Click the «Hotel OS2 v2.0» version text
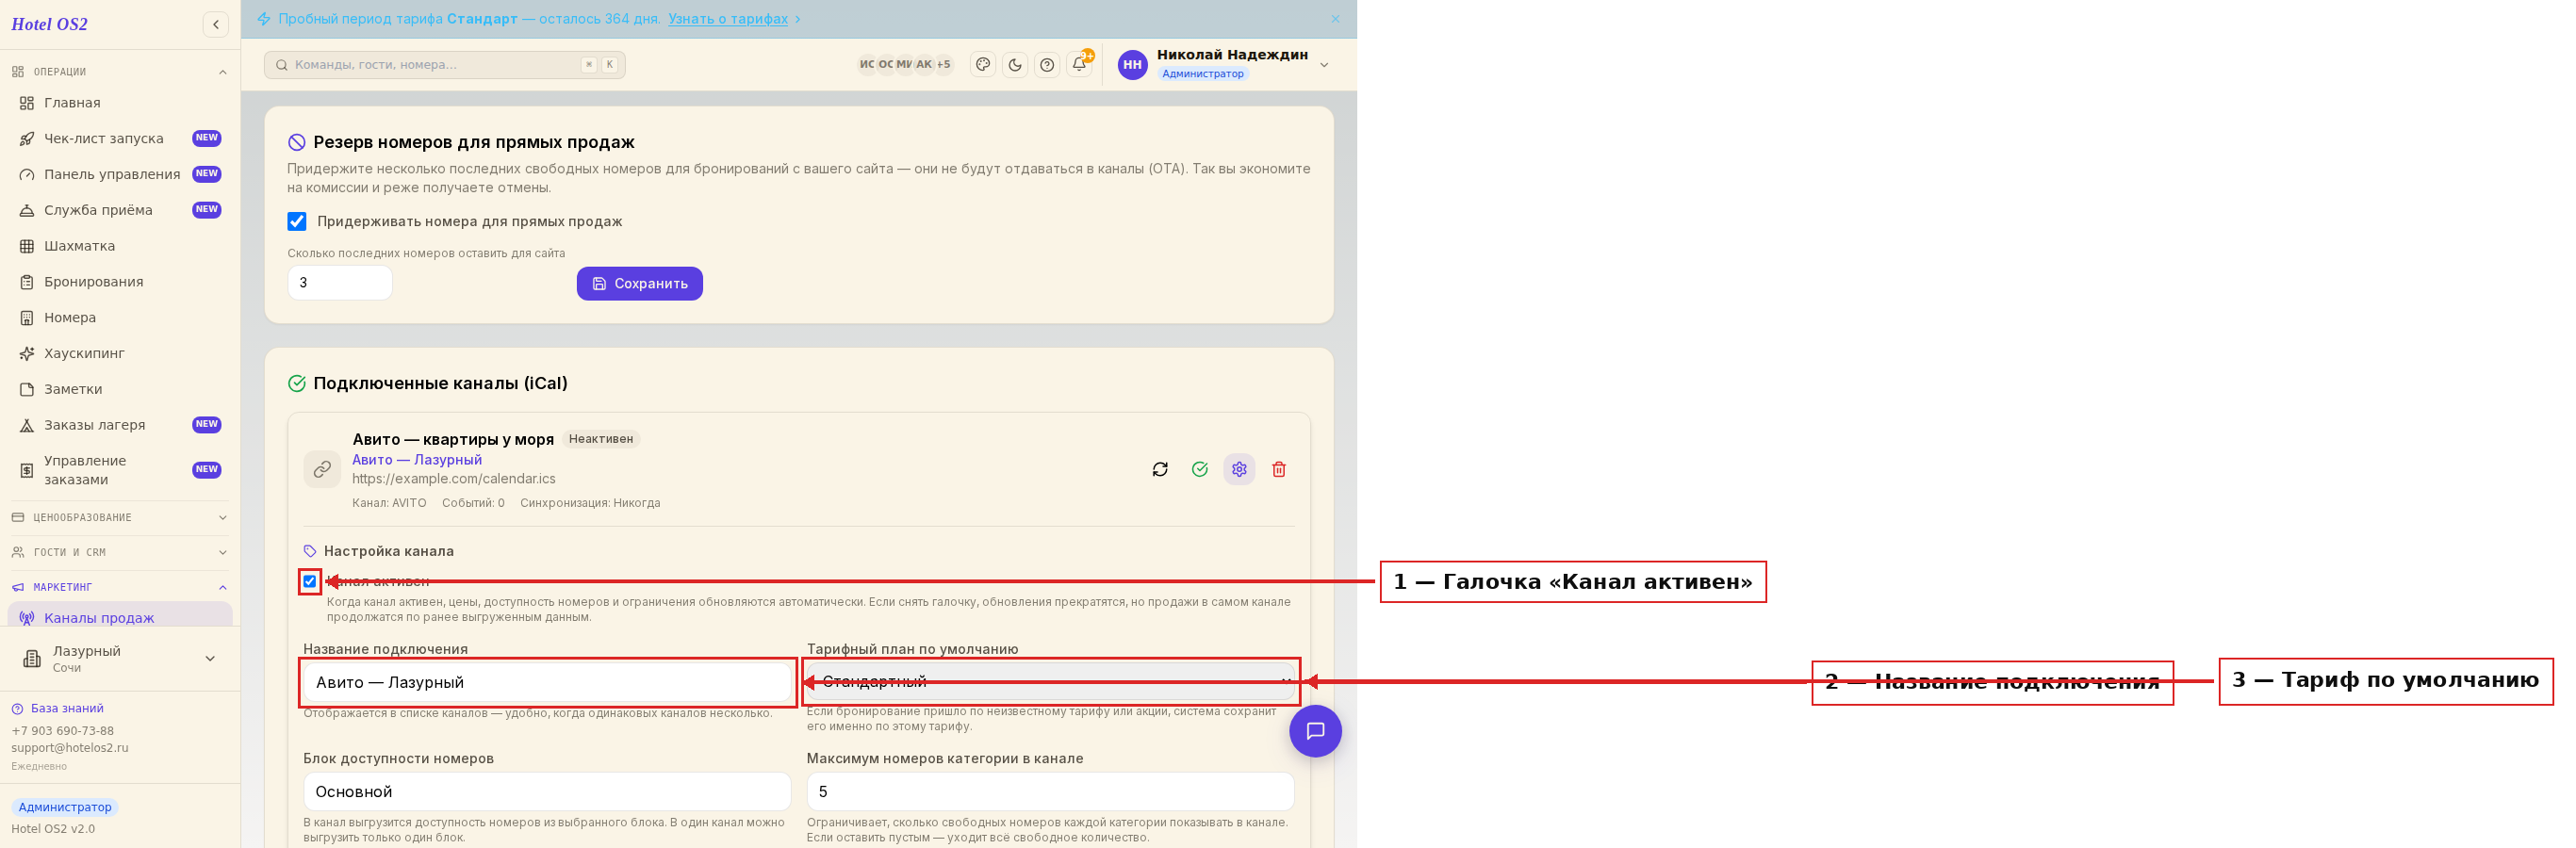Viewport: 2576px width, 848px height. [x=53, y=829]
